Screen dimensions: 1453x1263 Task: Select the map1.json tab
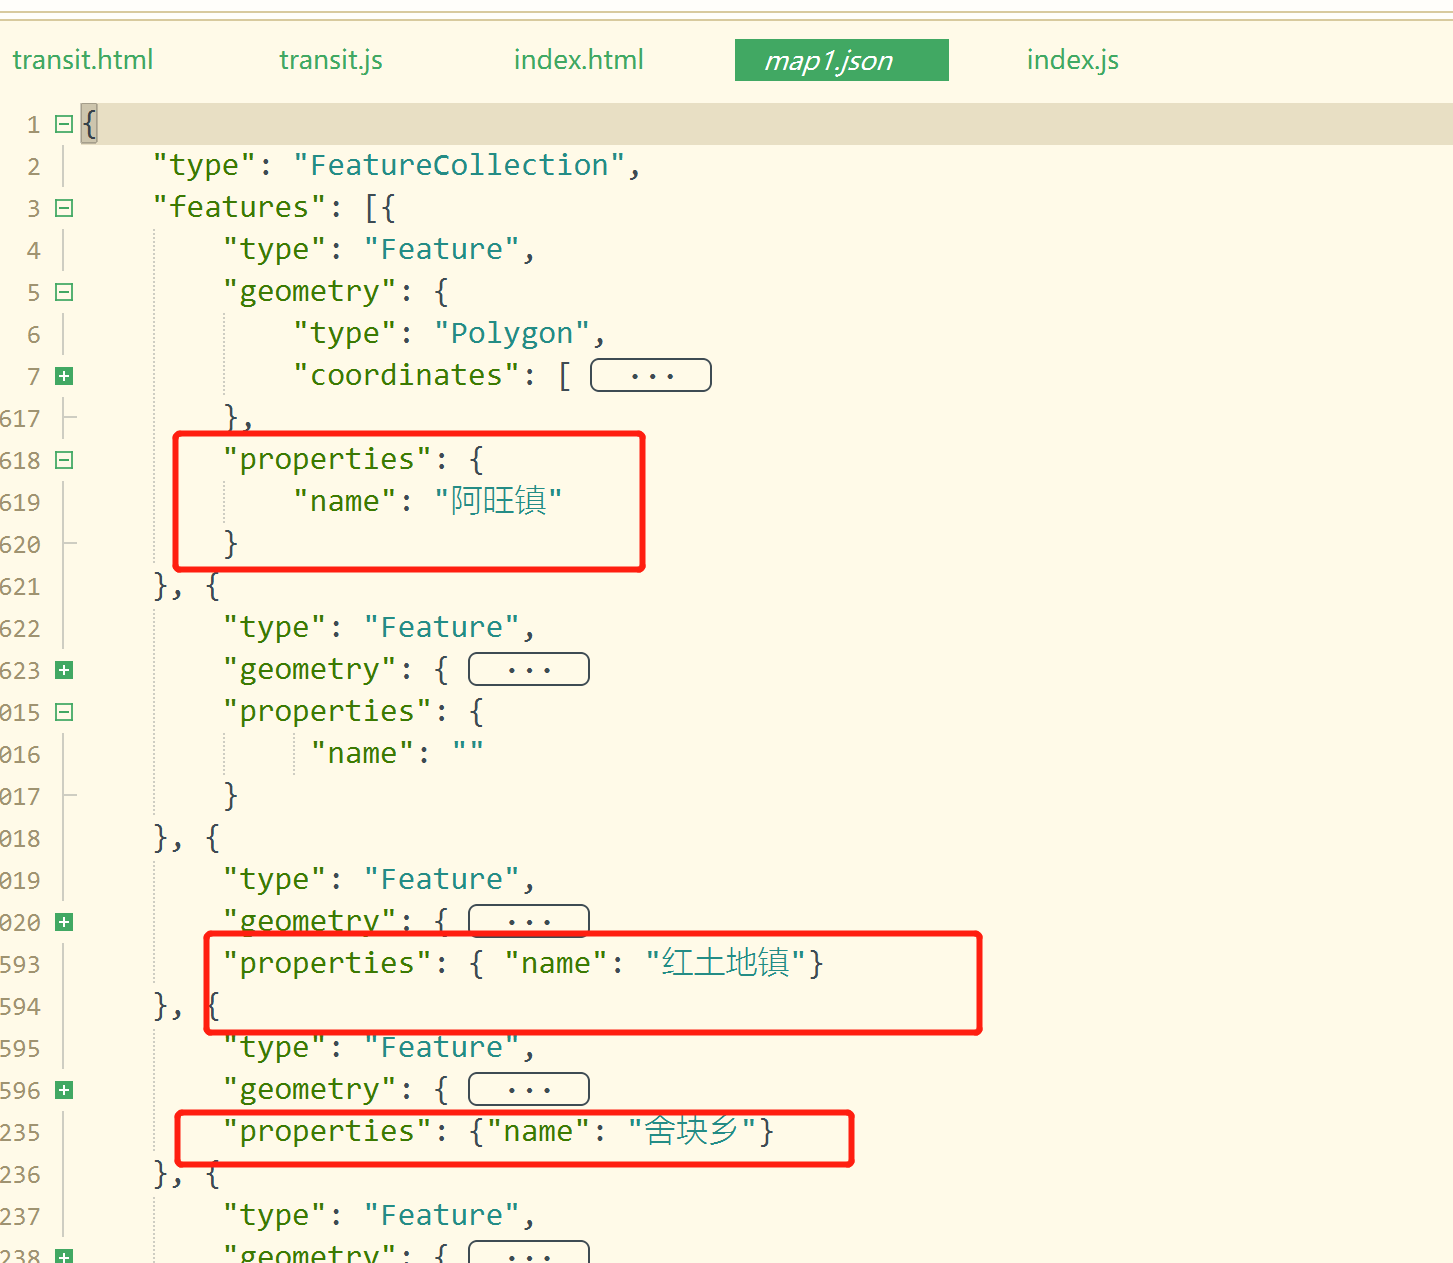point(841,60)
